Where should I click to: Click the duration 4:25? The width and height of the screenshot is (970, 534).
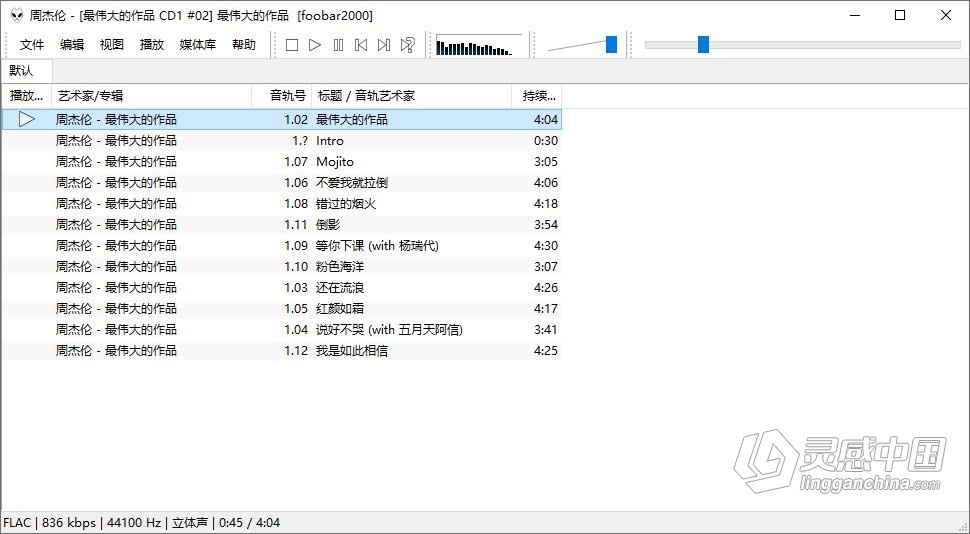[546, 351]
